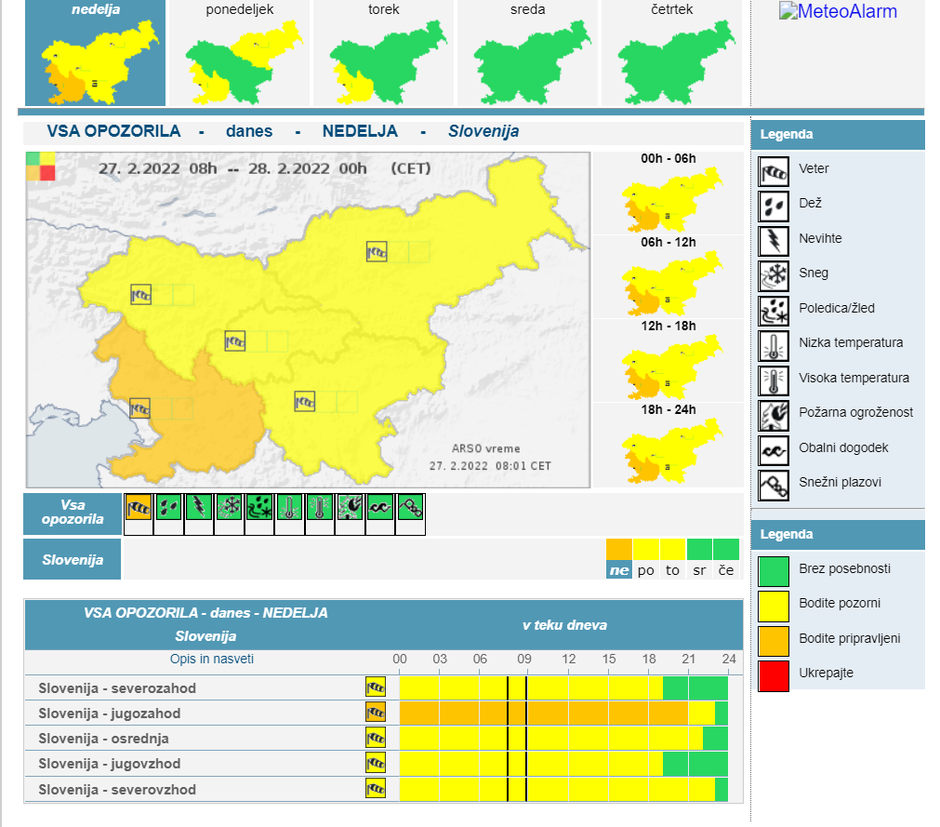Select the Dež warning filter icon
The image size is (940, 827).
coord(167,510)
